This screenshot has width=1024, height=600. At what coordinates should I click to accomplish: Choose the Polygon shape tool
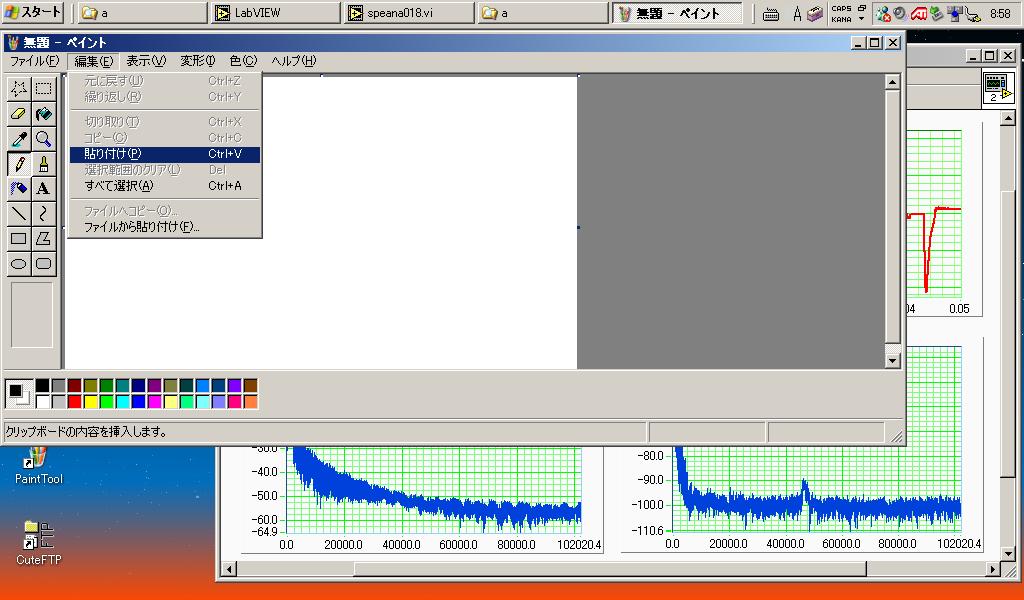coord(43,239)
